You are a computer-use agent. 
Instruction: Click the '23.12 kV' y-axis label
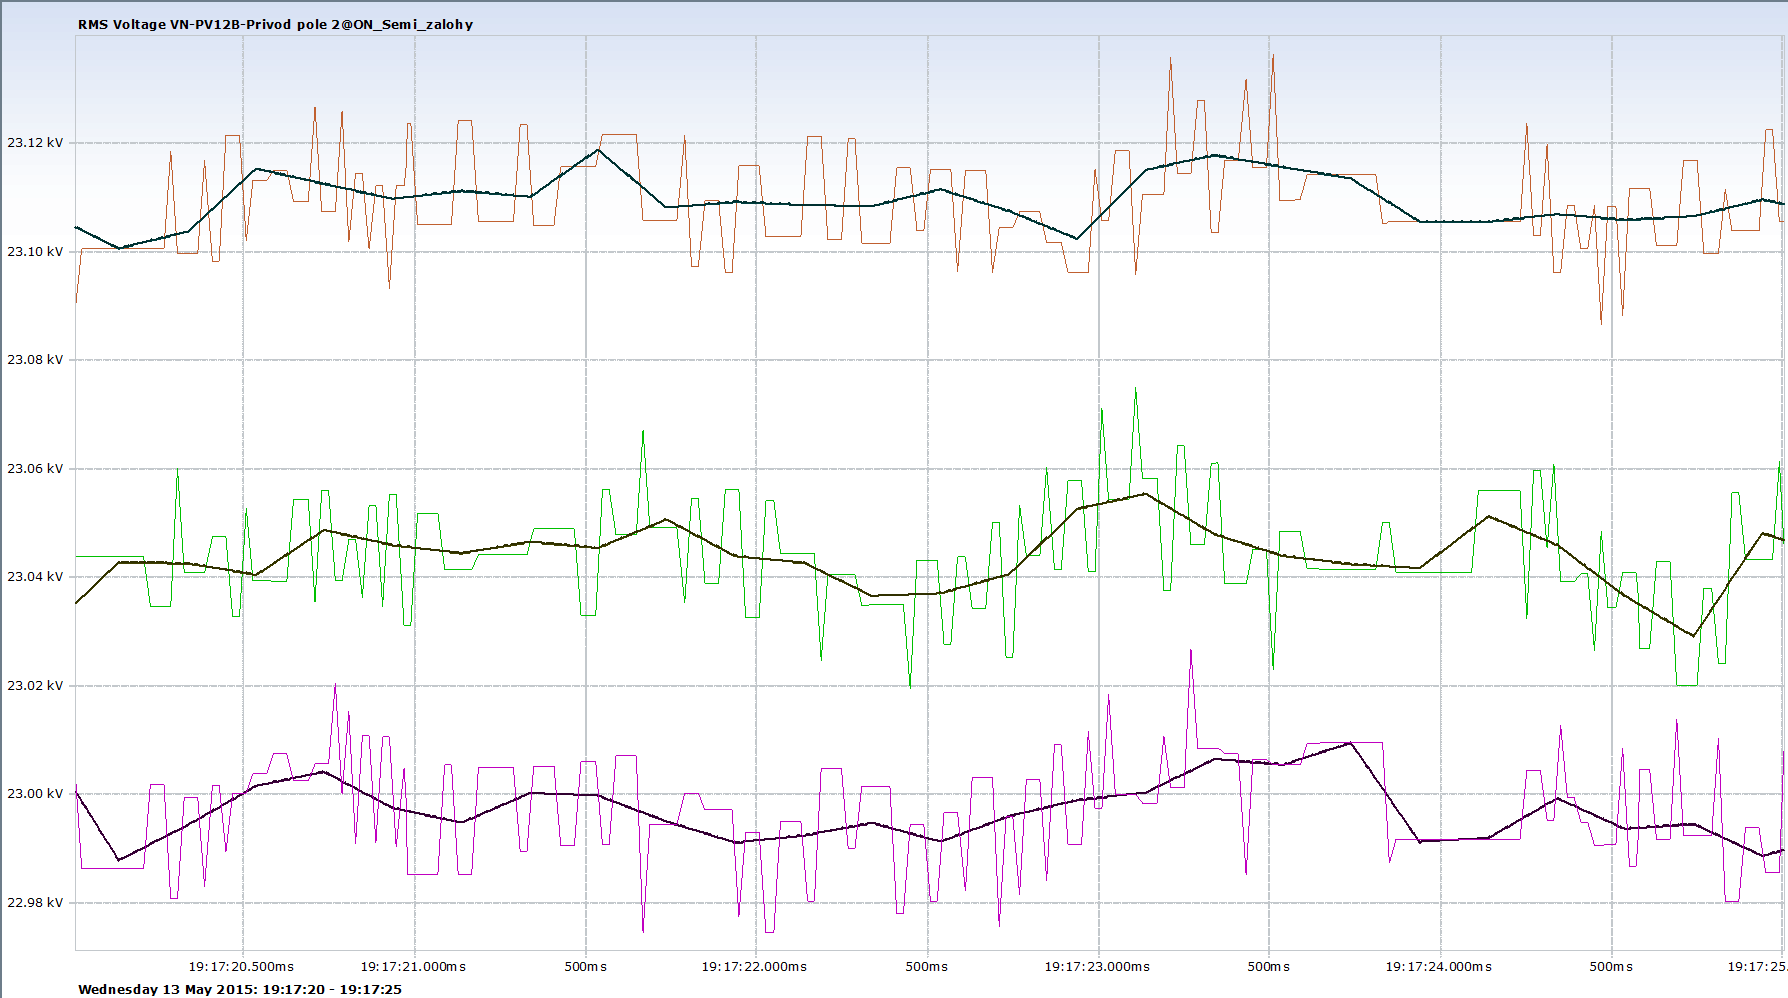tap(35, 143)
